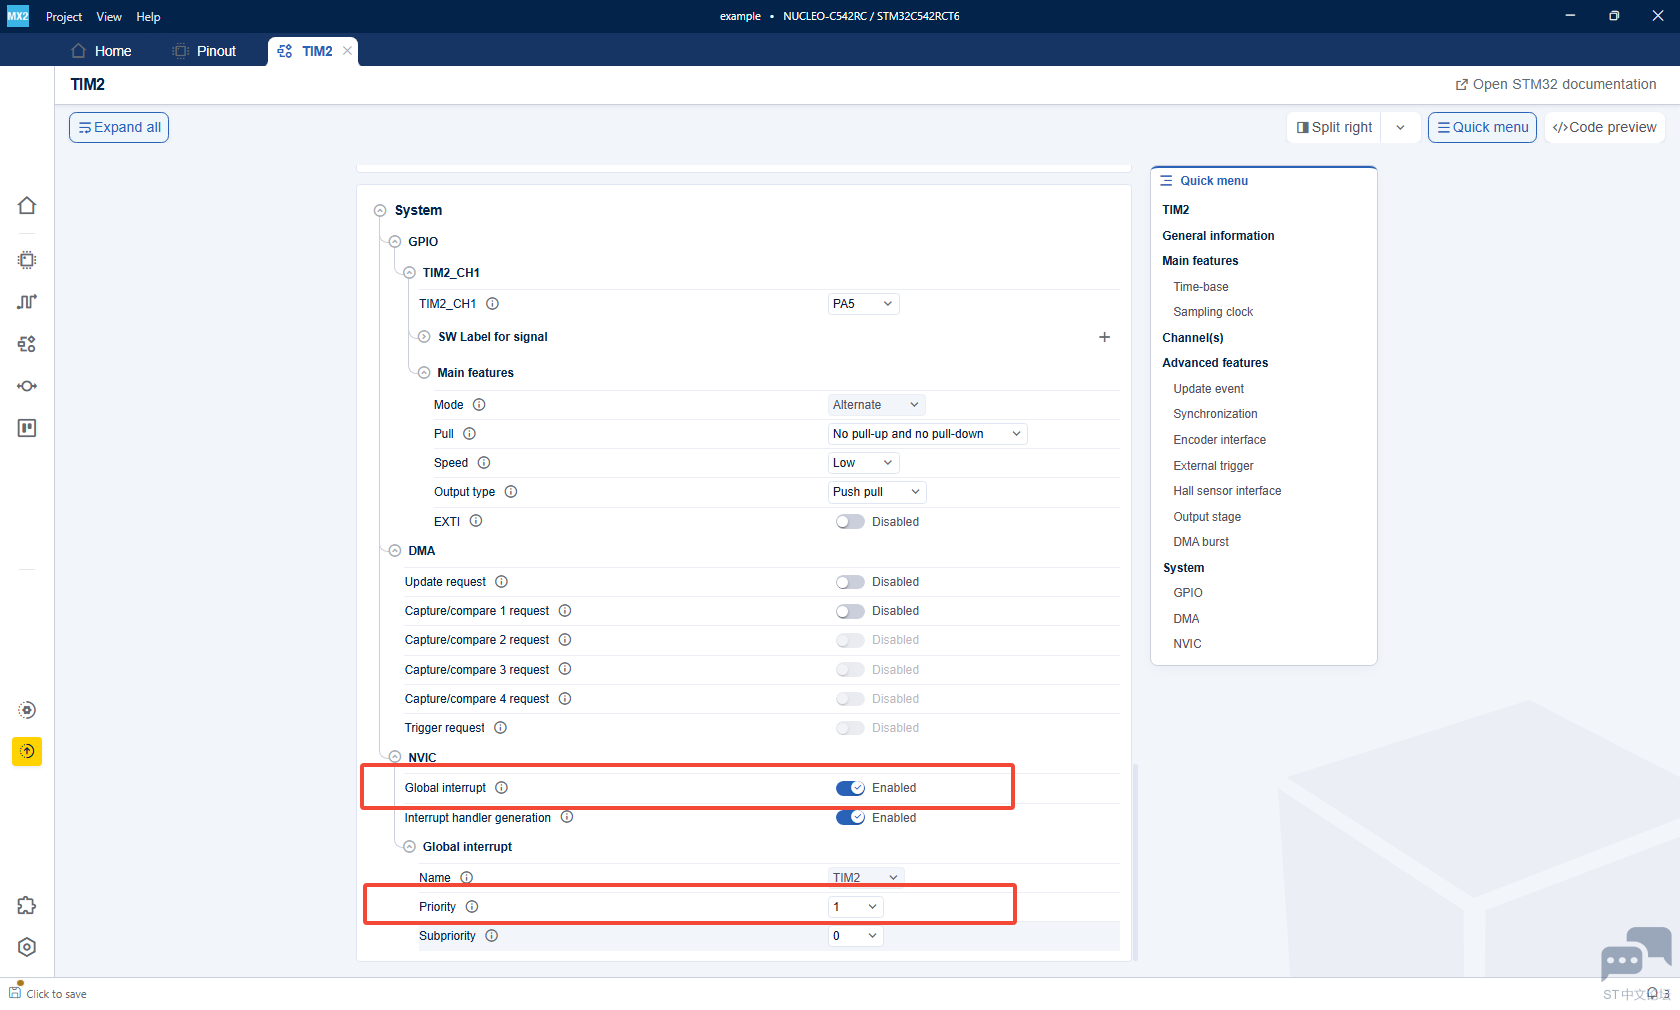
Task: Switch to the Pinout tab
Action: pyautogui.click(x=204, y=51)
